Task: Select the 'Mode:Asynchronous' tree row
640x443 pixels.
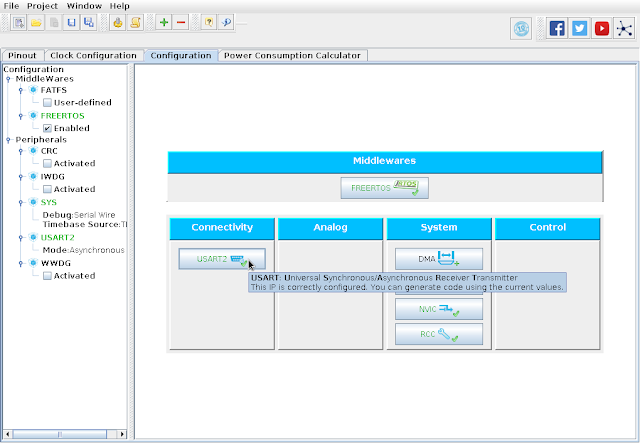Action: [x=83, y=250]
